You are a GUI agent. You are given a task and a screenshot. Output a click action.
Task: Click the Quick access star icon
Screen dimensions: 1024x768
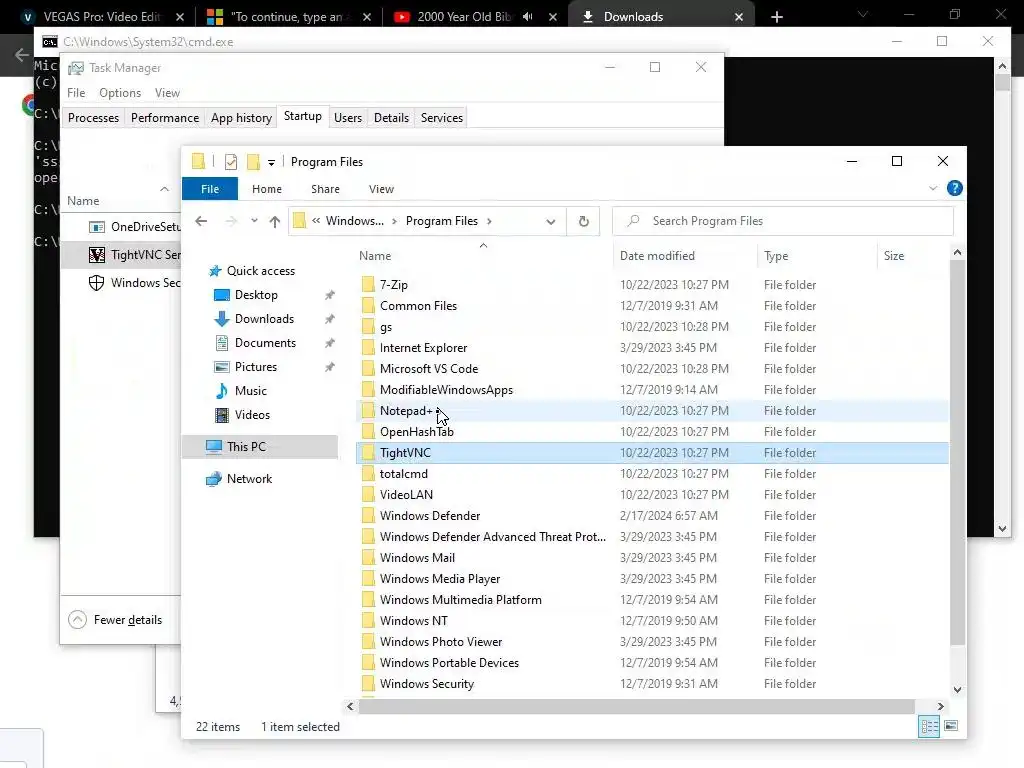[215, 271]
